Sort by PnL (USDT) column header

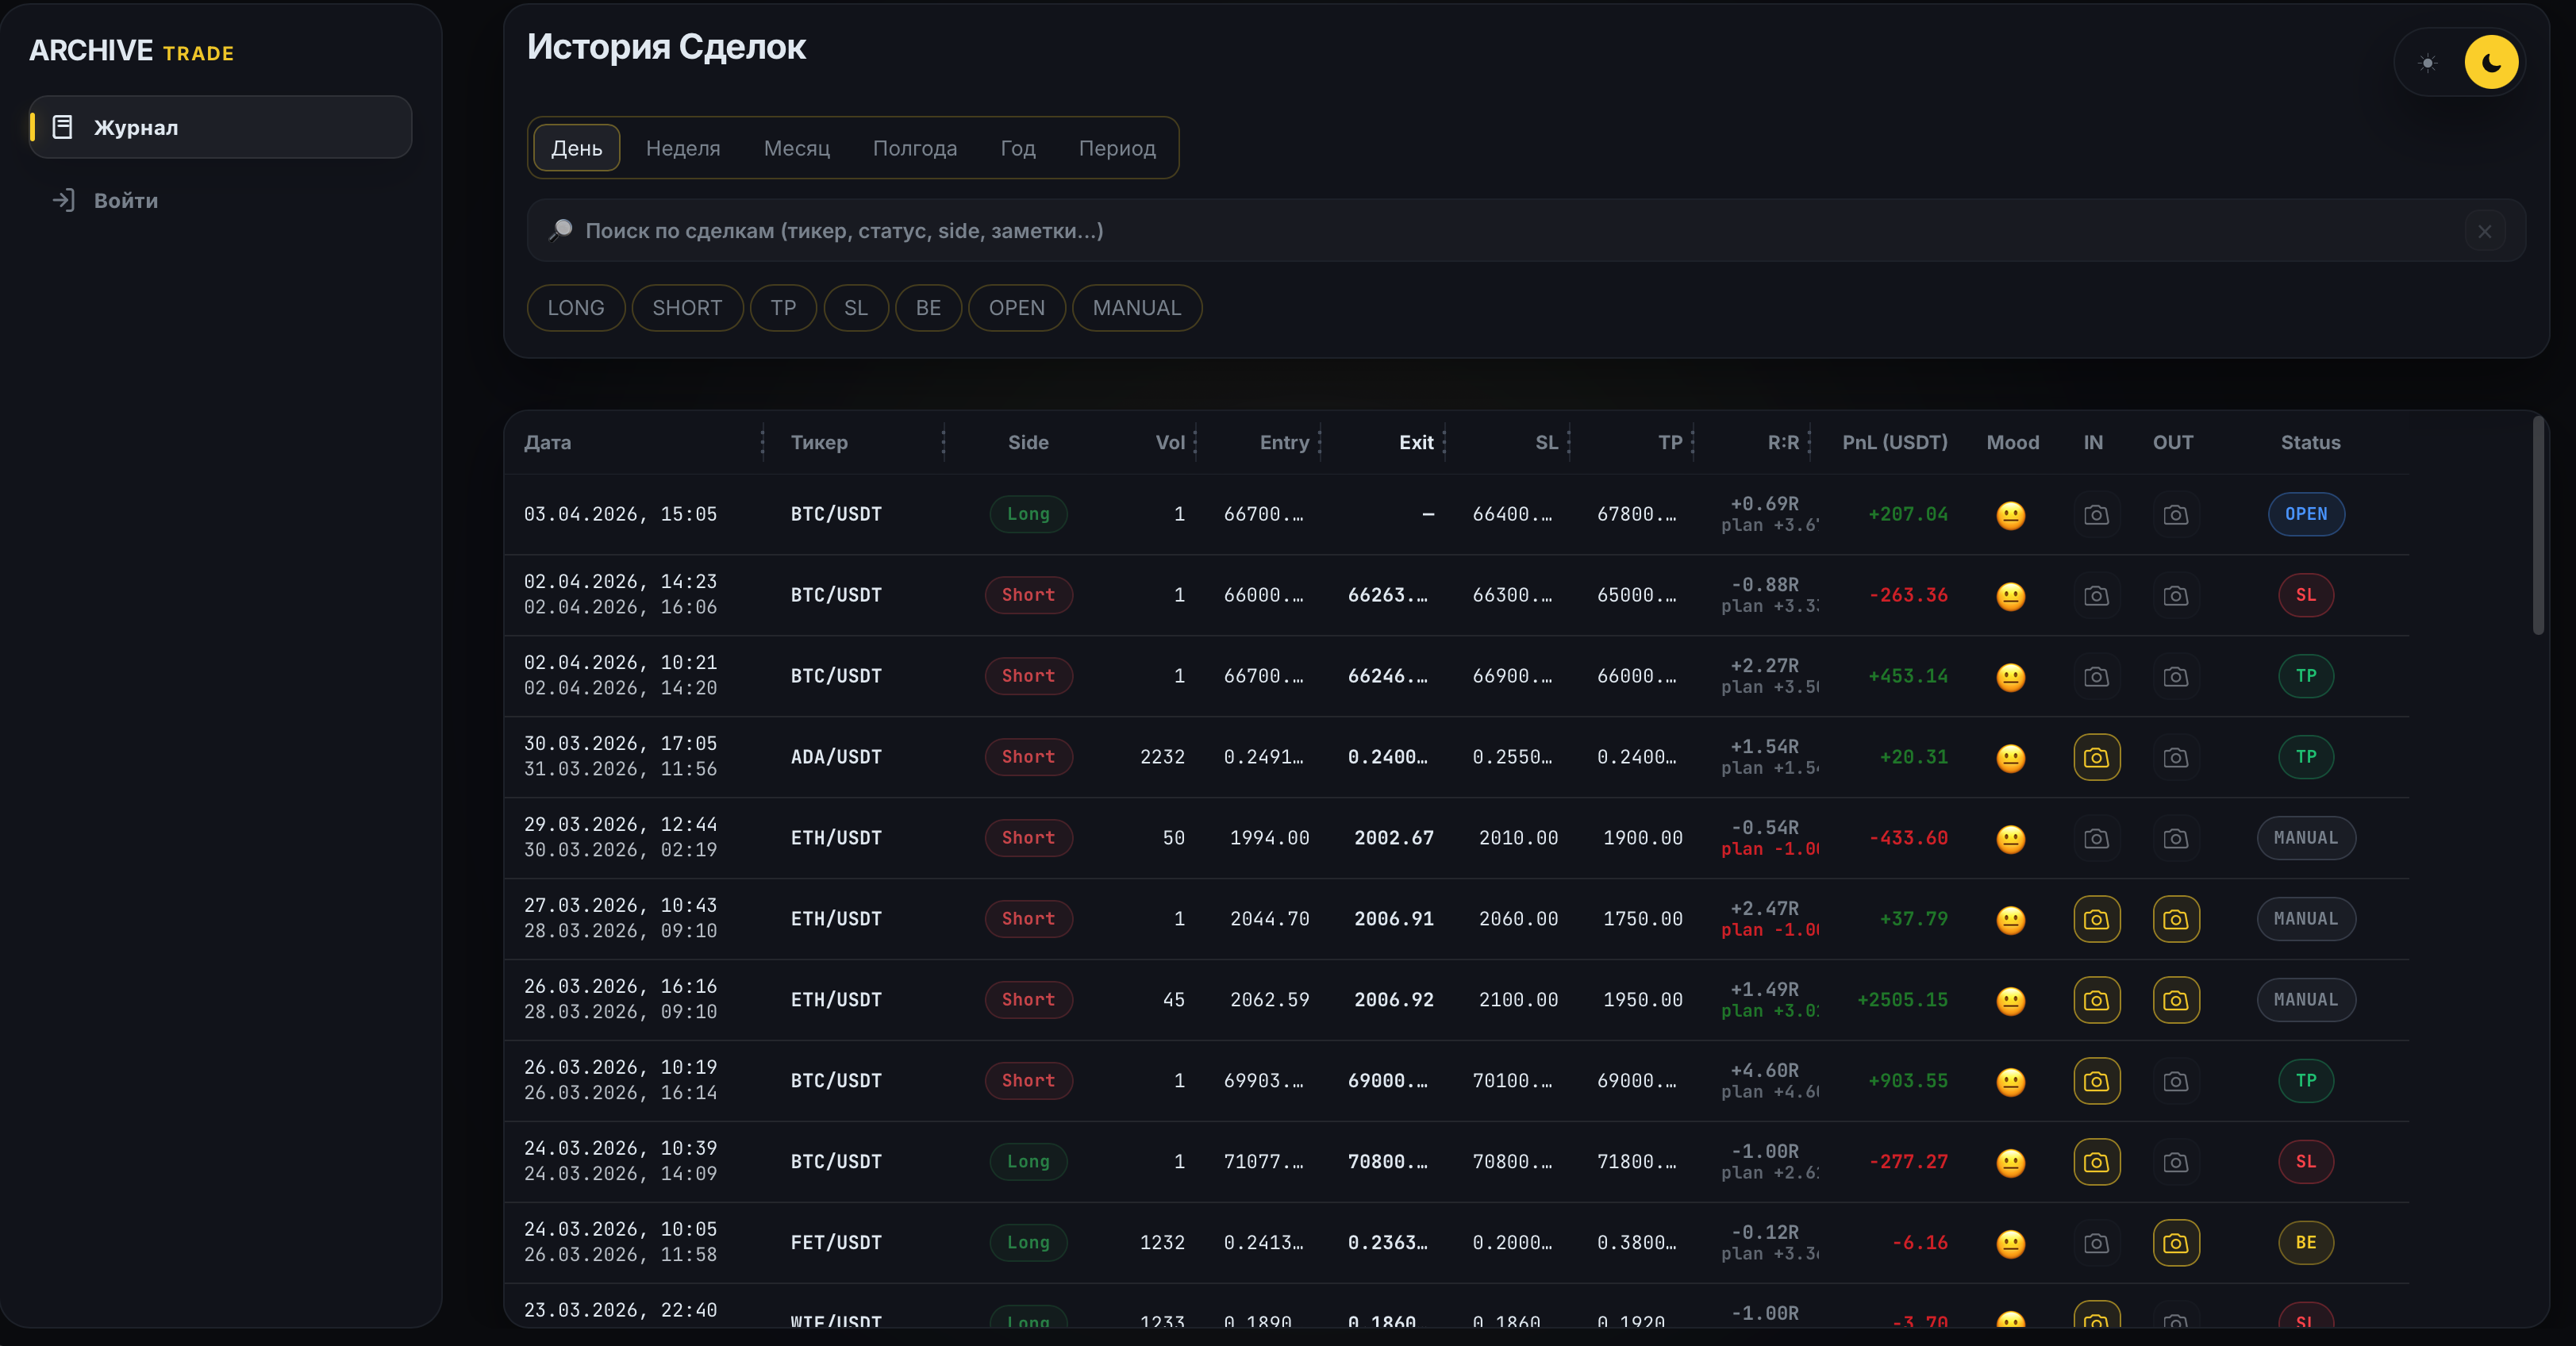1894,442
